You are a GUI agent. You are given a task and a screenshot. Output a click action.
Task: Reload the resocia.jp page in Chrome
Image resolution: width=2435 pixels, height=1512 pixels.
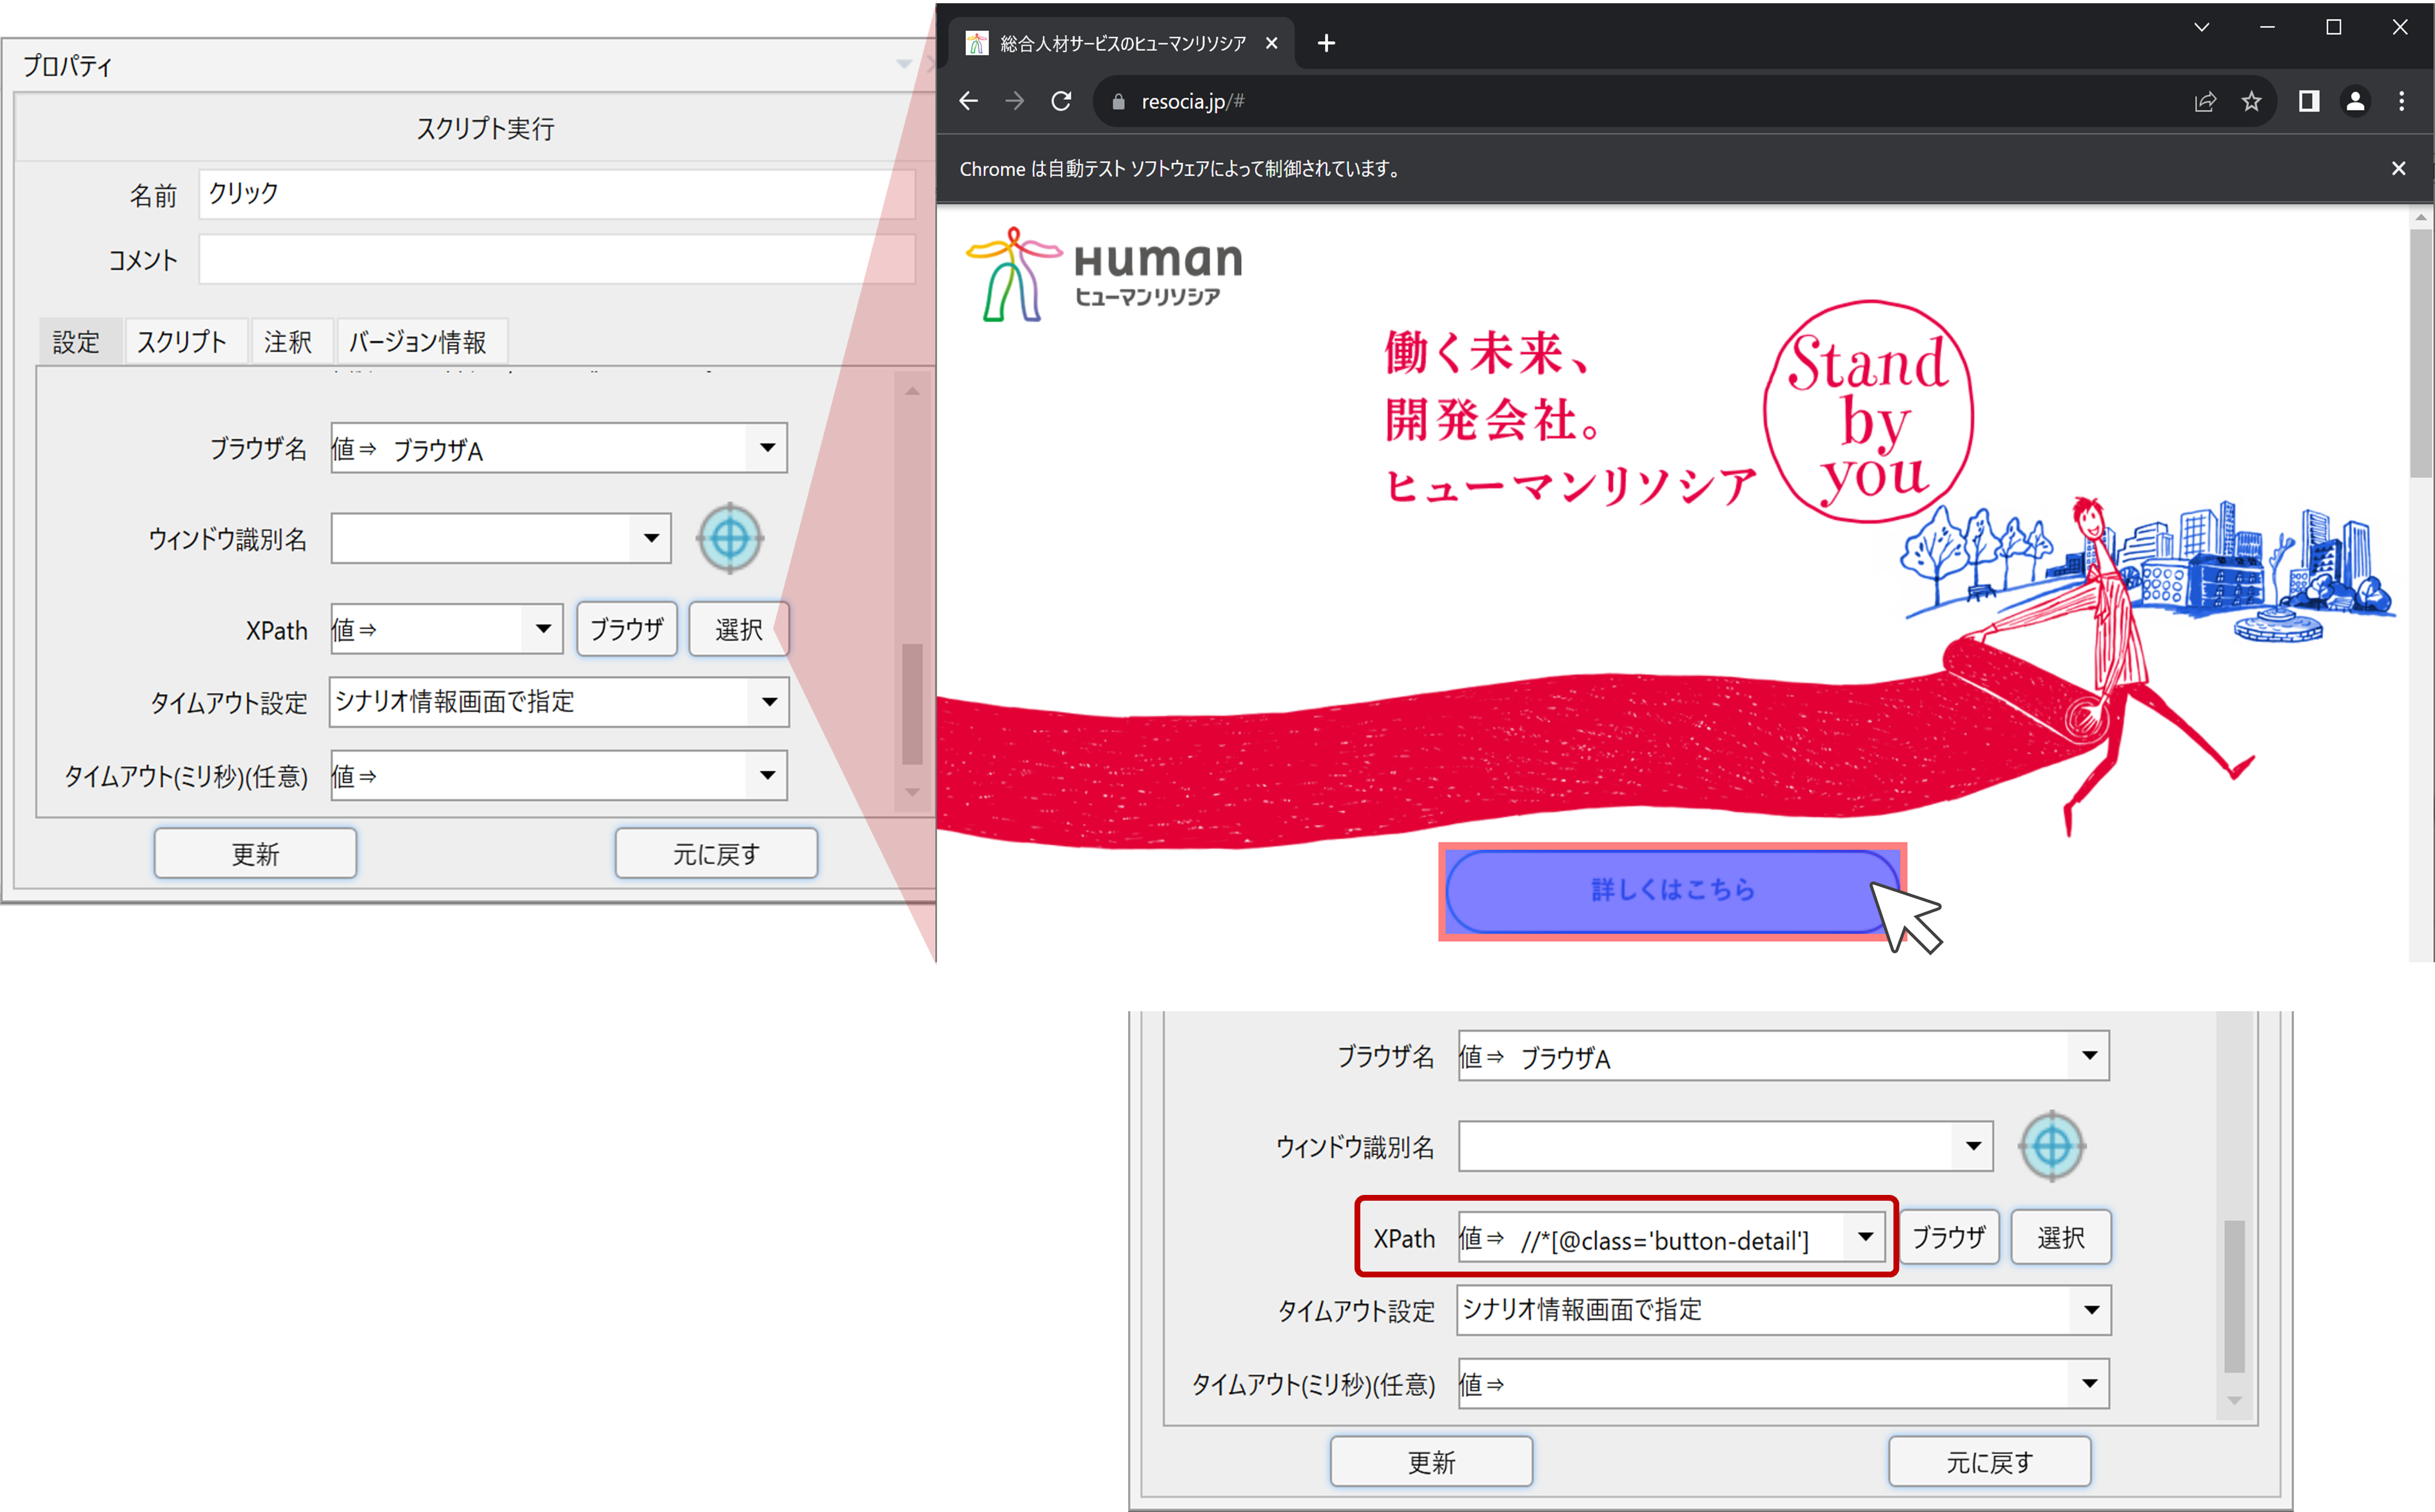coord(1061,101)
